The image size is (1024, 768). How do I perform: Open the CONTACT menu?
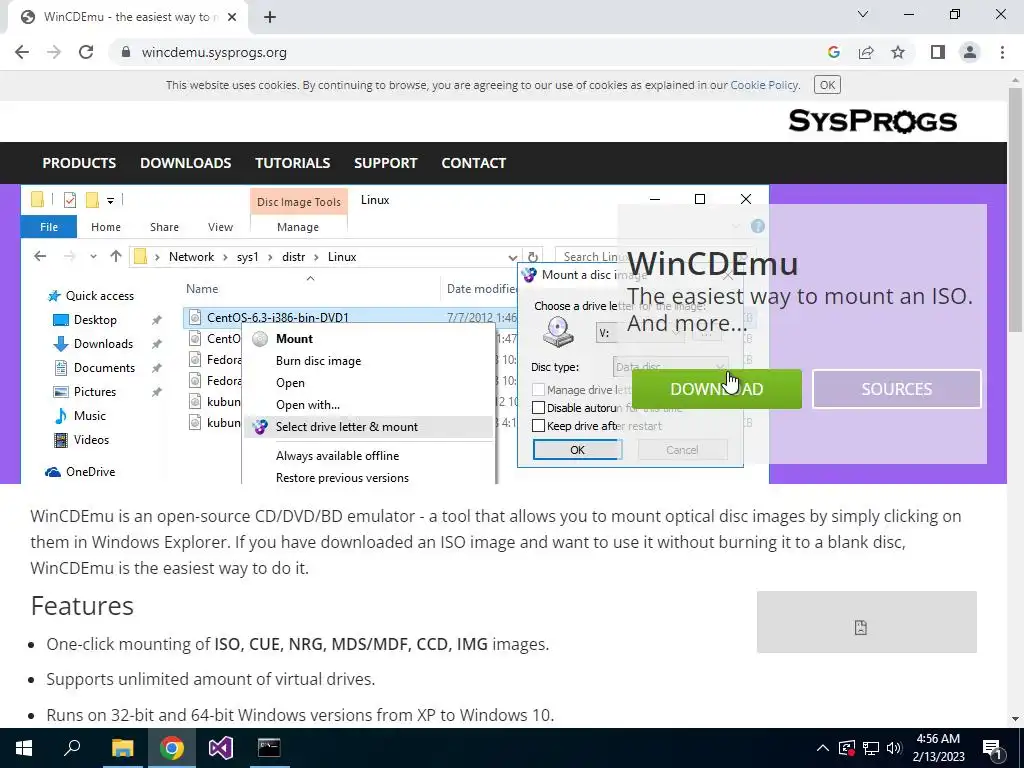pos(473,163)
